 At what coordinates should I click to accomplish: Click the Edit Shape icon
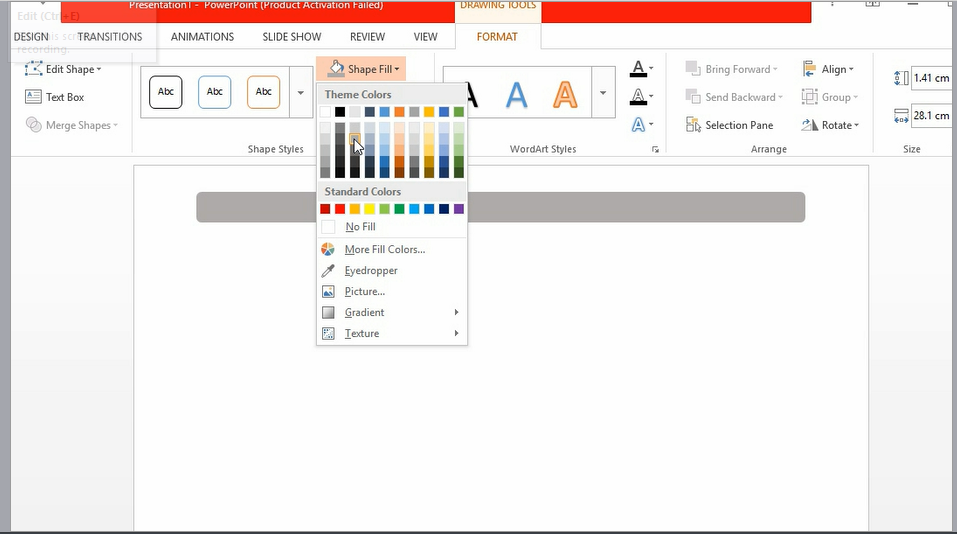click(x=33, y=69)
